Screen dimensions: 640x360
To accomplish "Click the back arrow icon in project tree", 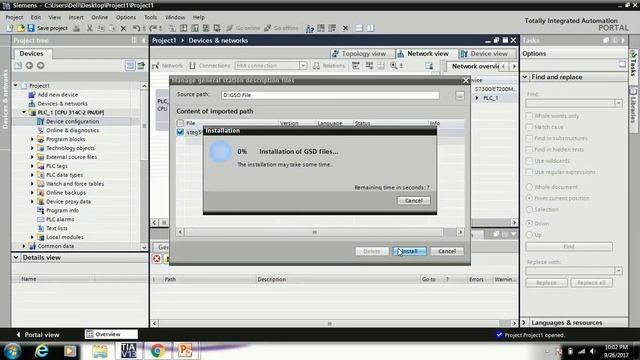I will point(29,65).
